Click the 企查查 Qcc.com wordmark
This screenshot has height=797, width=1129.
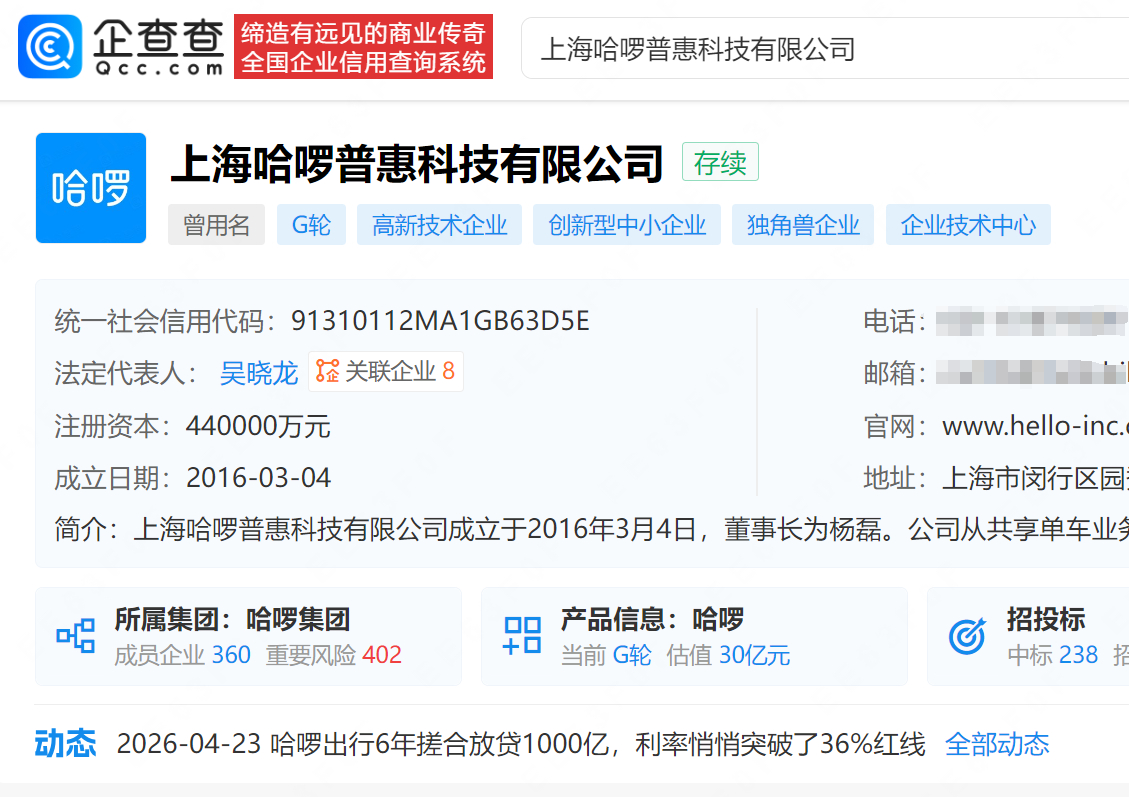(158, 47)
